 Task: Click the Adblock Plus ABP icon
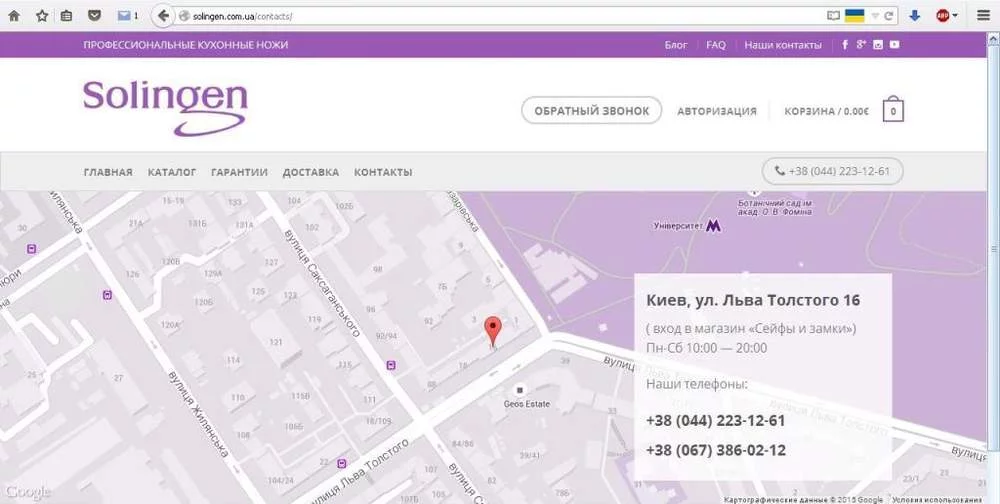943,16
